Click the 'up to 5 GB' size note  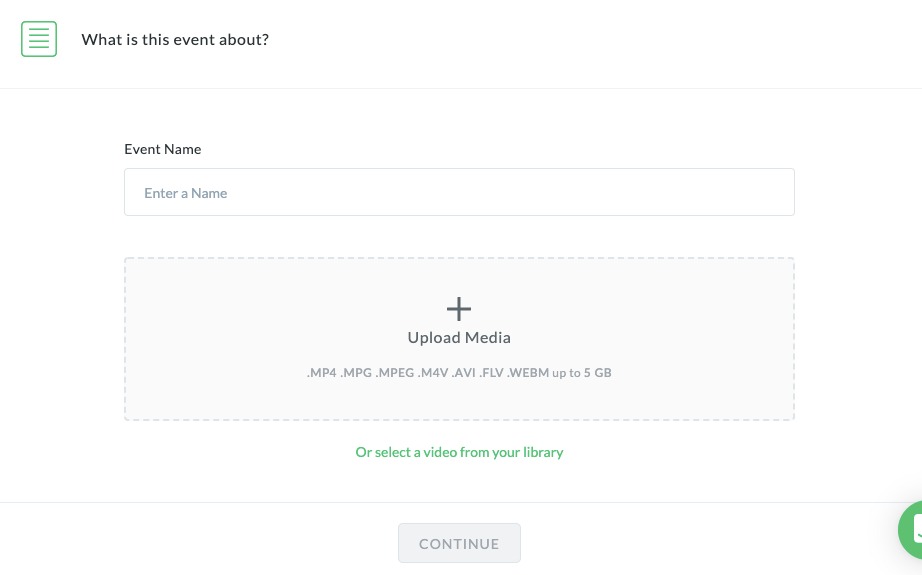point(583,373)
